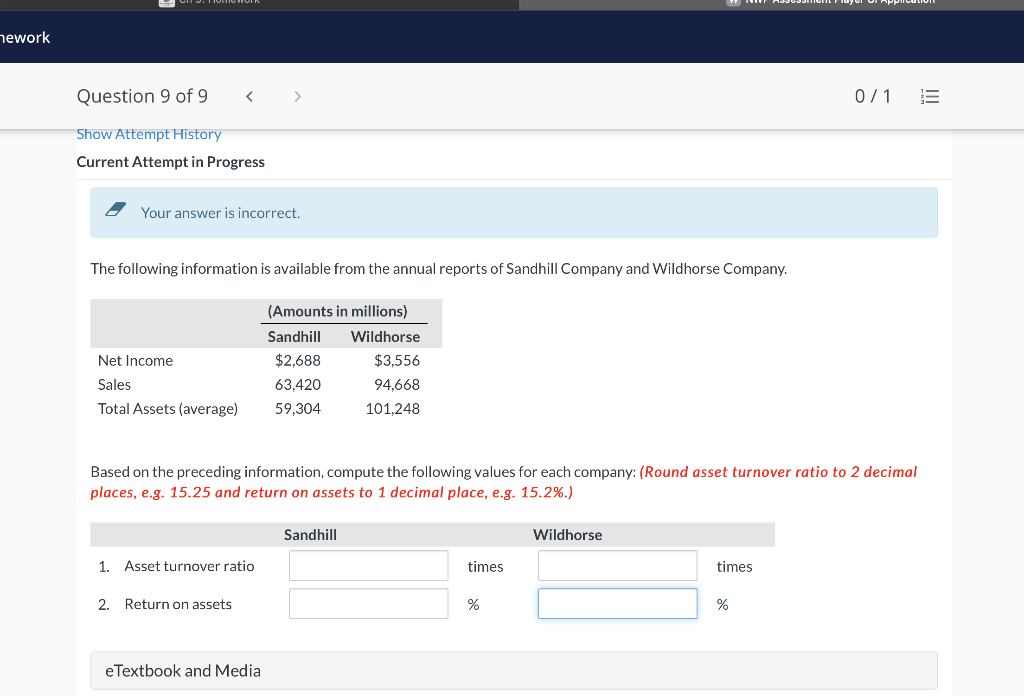Click Sandhill header in answer table
Viewport: 1024px width, 696px height.
pyautogui.click(x=310, y=535)
